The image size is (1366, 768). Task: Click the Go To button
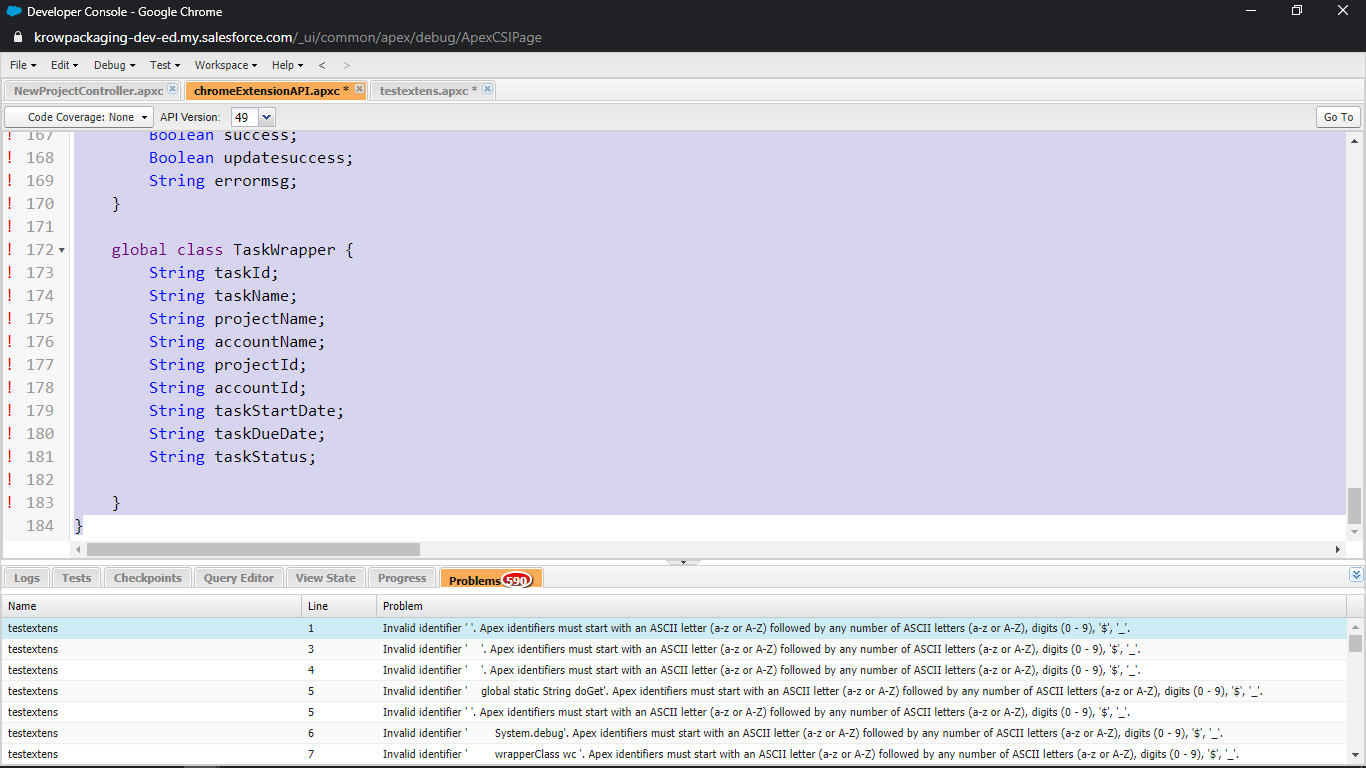1338,117
